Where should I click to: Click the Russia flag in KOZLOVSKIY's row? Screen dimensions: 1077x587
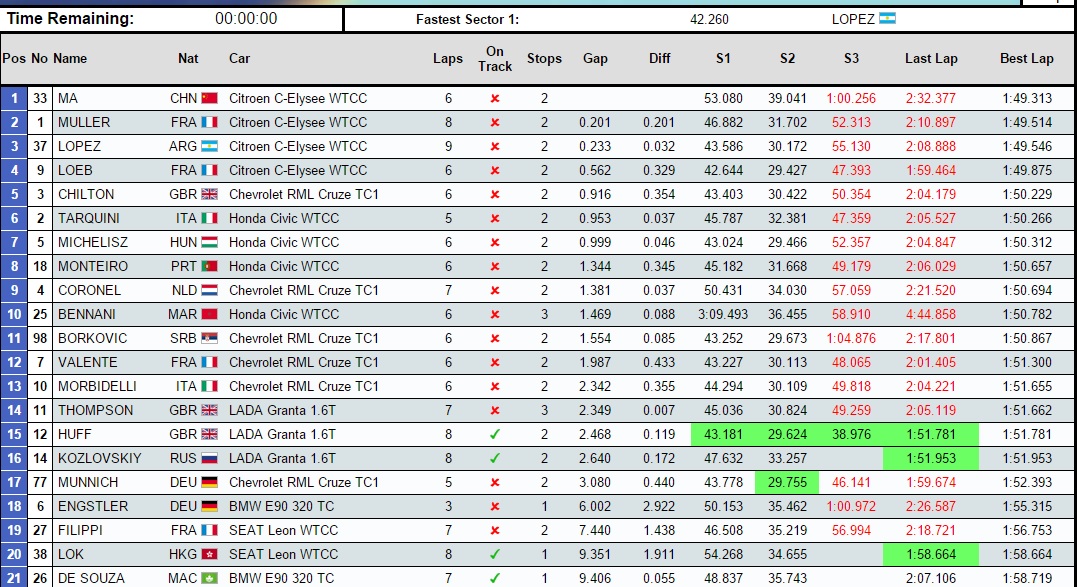tap(209, 458)
